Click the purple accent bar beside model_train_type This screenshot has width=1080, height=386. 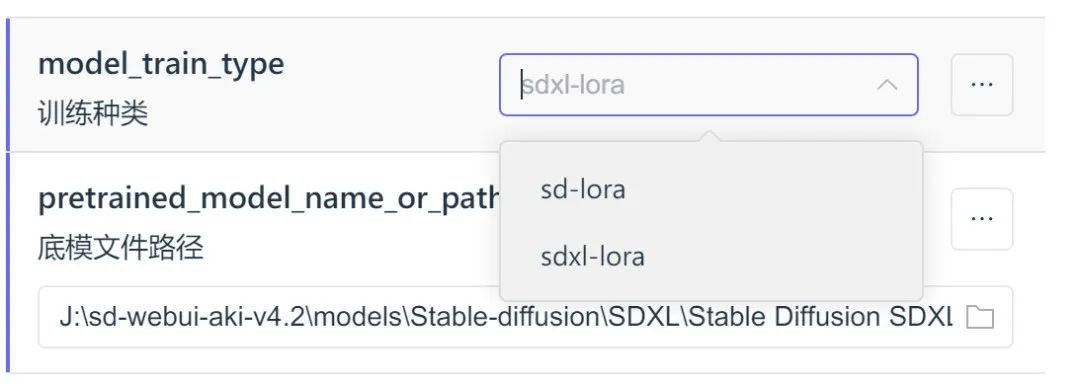(x=8, y=85)
